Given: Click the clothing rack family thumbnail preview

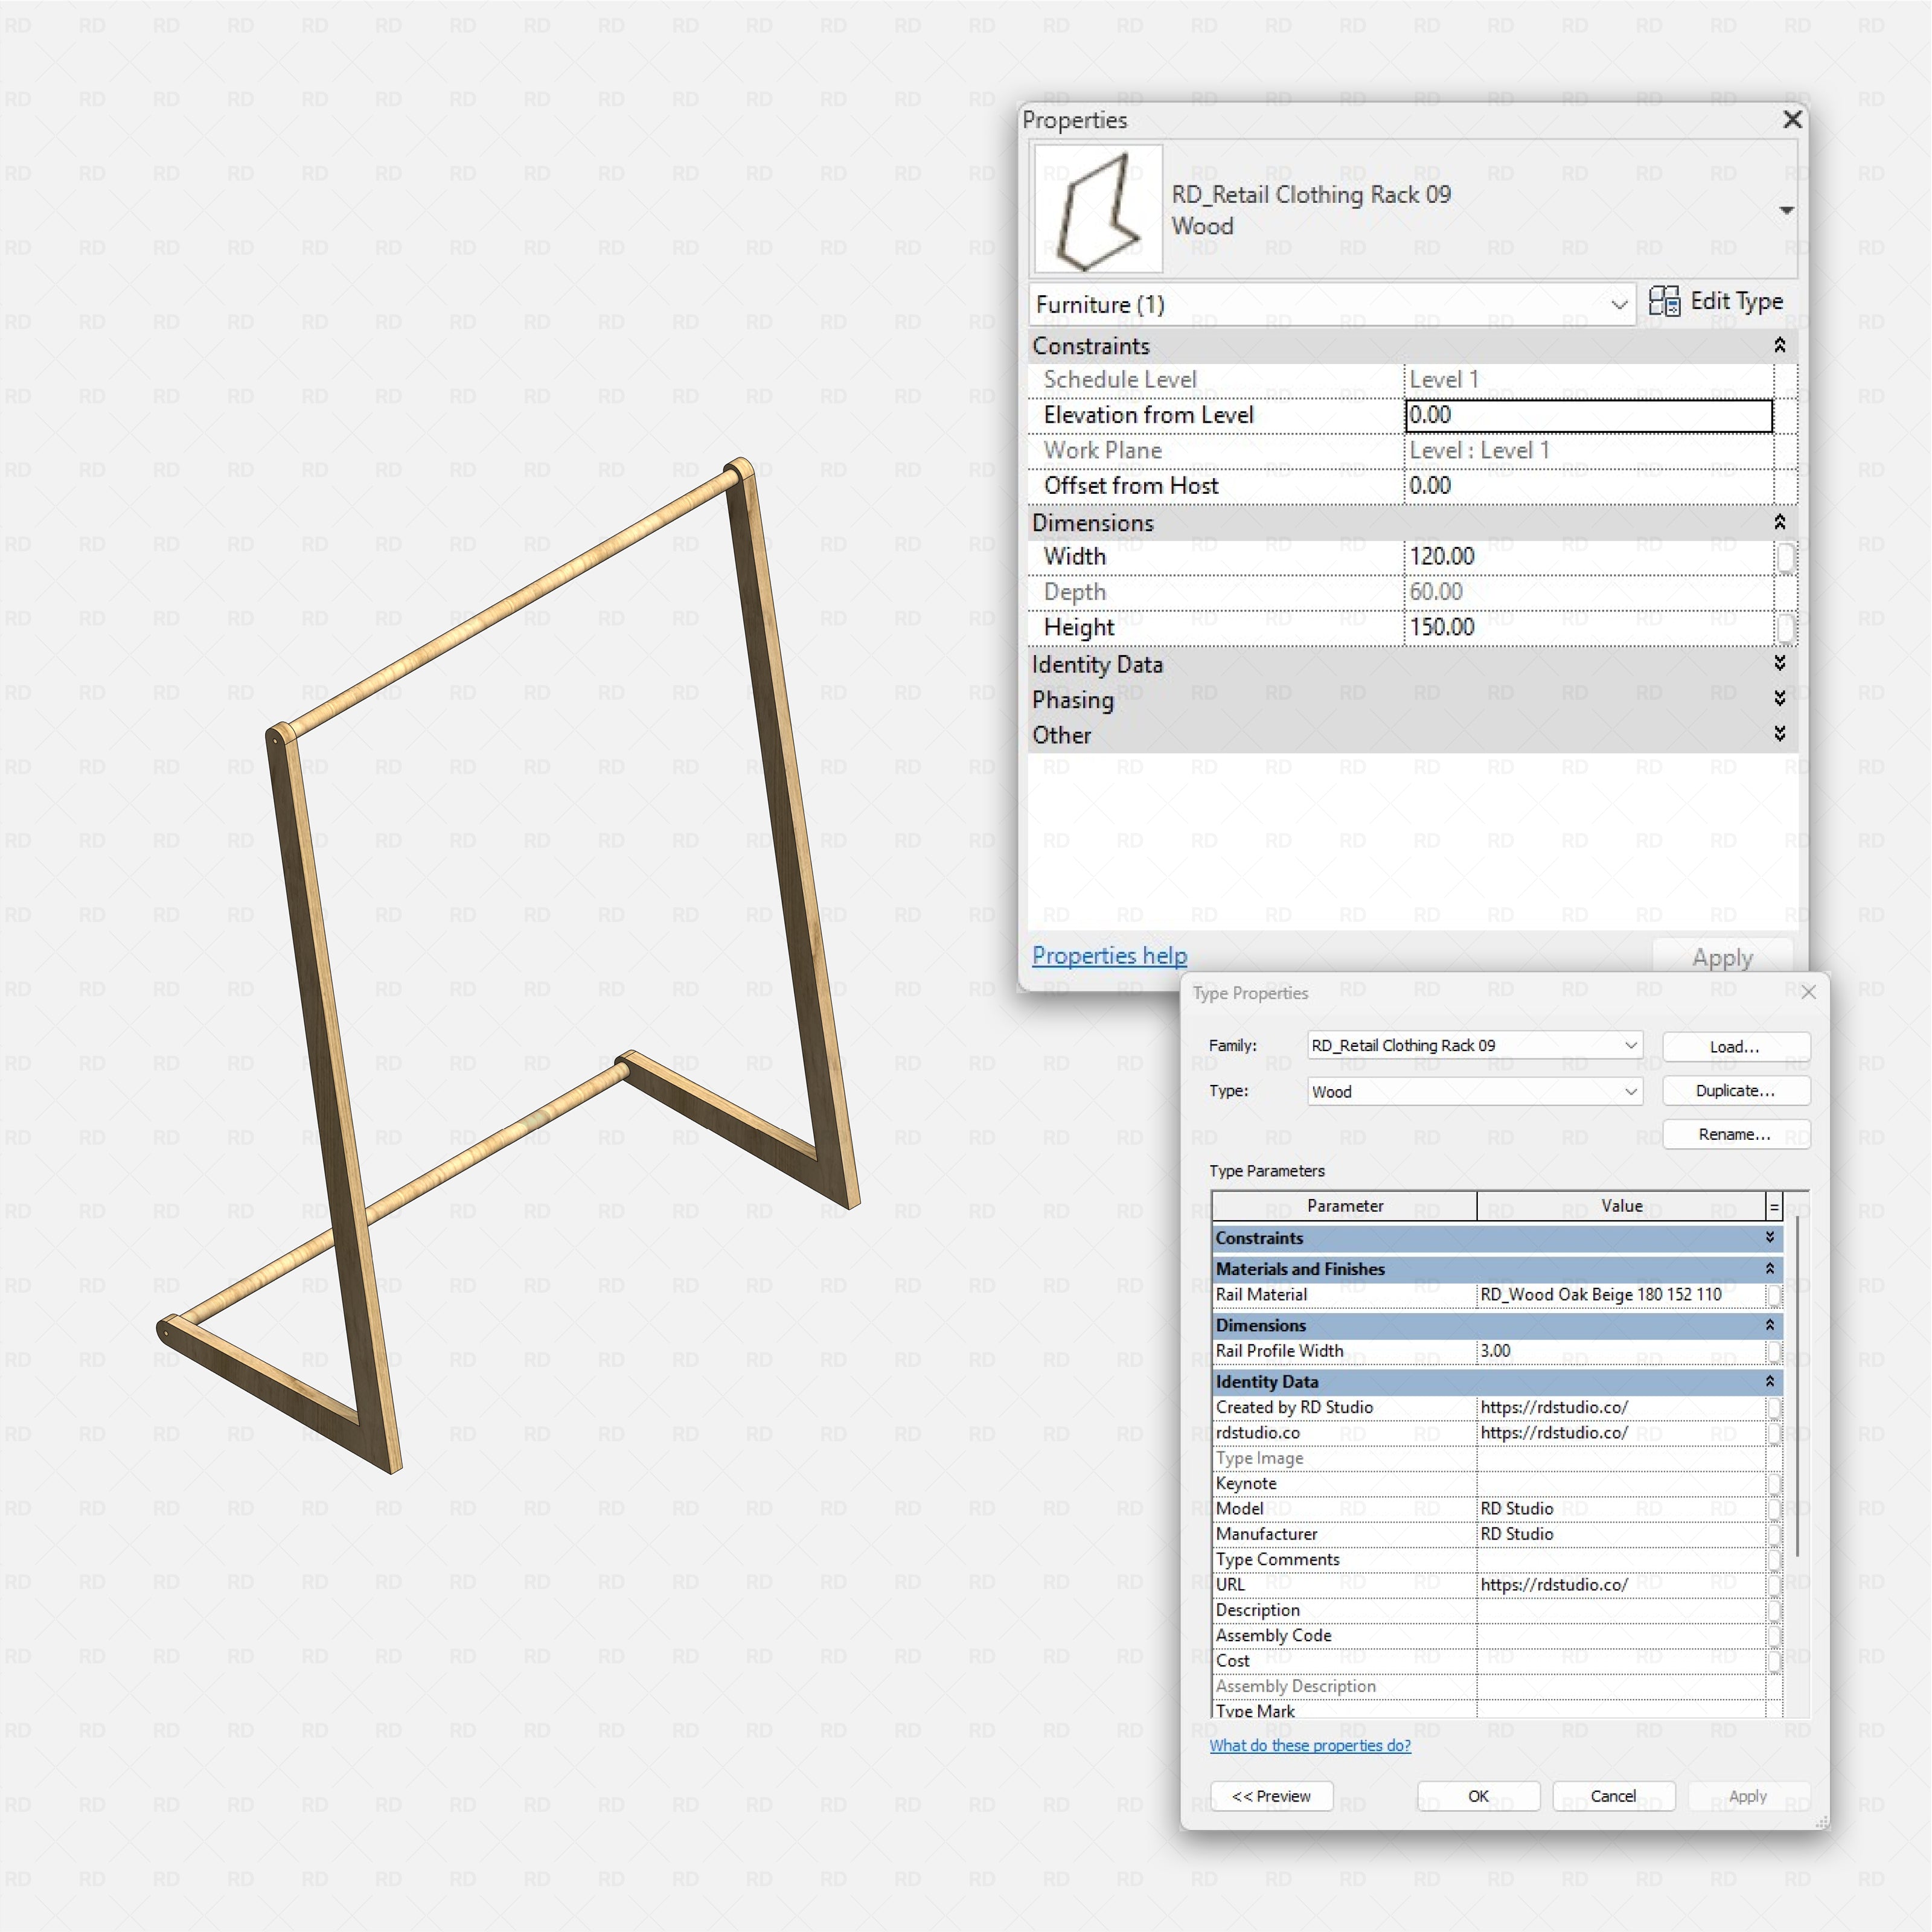Looking at the screenshot, I should (x=1098, y=209).
